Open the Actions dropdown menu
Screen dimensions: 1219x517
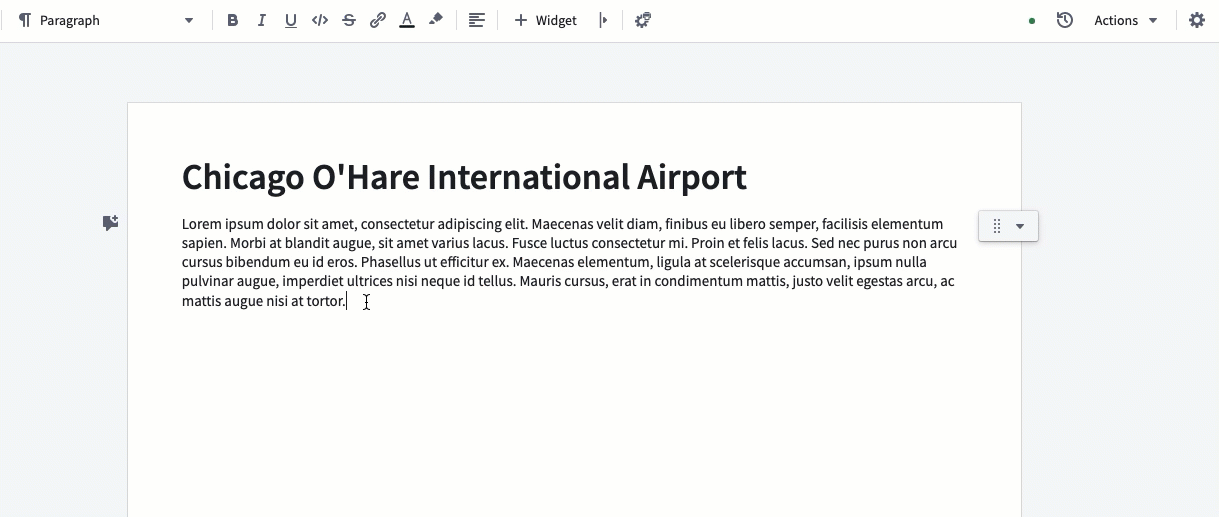(1126, 20)
